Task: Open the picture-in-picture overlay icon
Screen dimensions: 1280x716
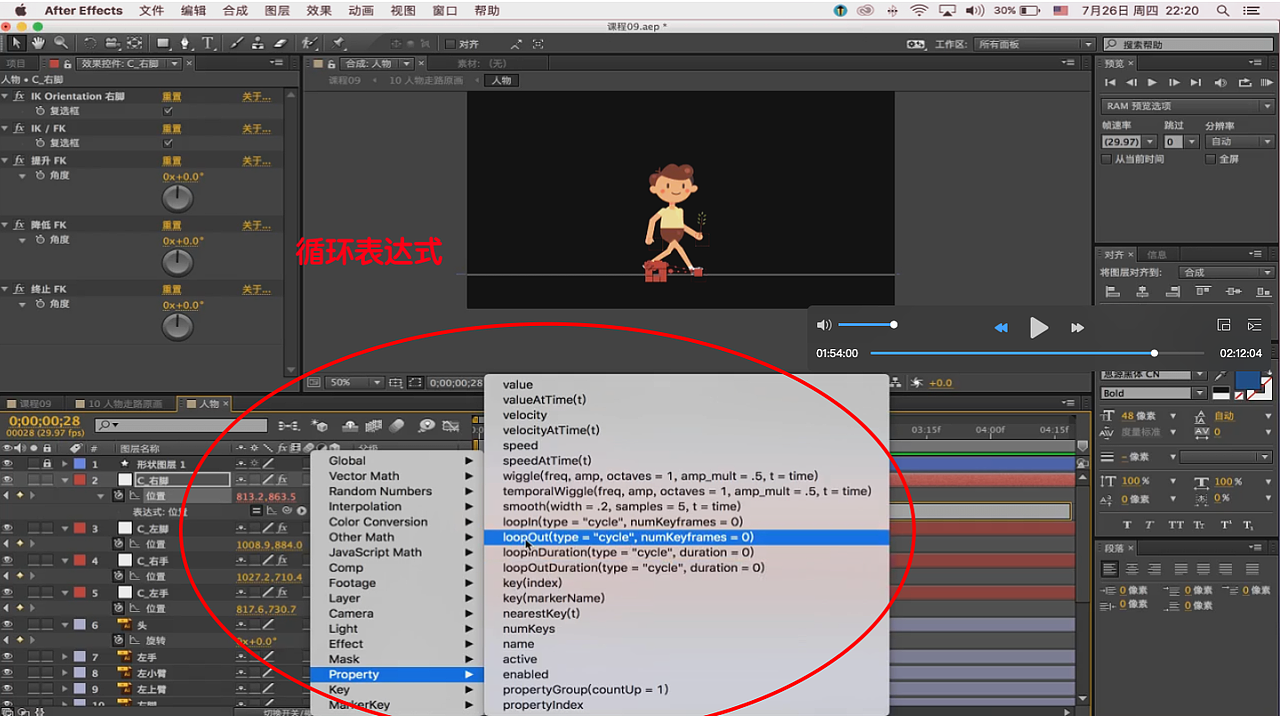Action: [x=1223, y=325]
